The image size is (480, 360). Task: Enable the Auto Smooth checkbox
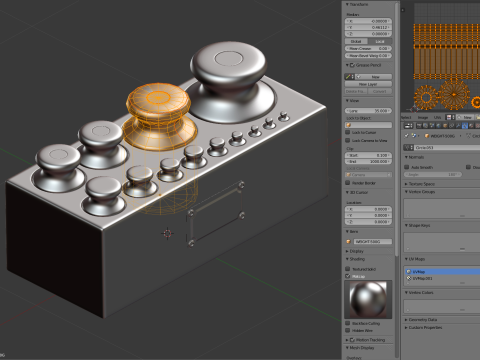(407, 167)
